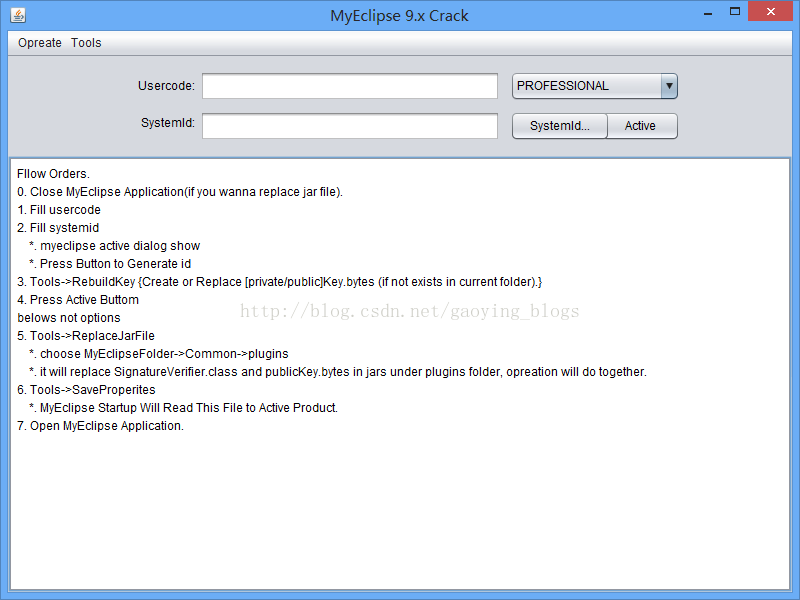This screenshot has height=600, width=800.
Task: Click the 'Fllow Orders.' text line
Action: click(x=53, y=174)
